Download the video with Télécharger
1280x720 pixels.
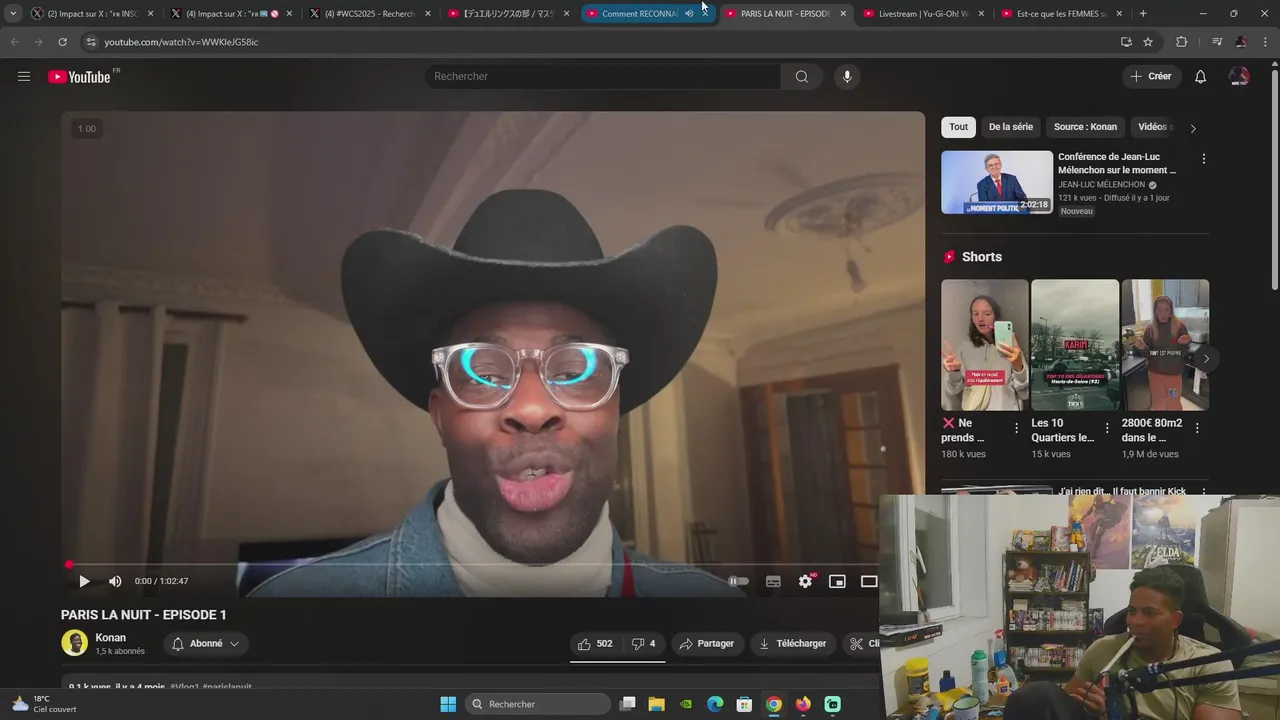tap(792, 644)
